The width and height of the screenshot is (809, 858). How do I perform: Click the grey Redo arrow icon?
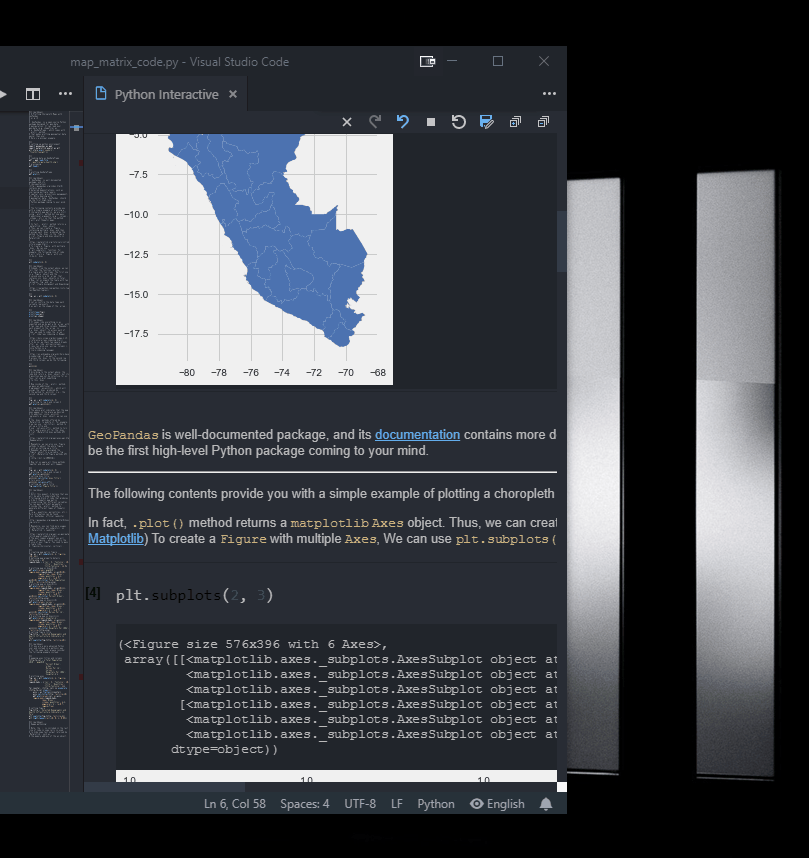tap(375, 121)
